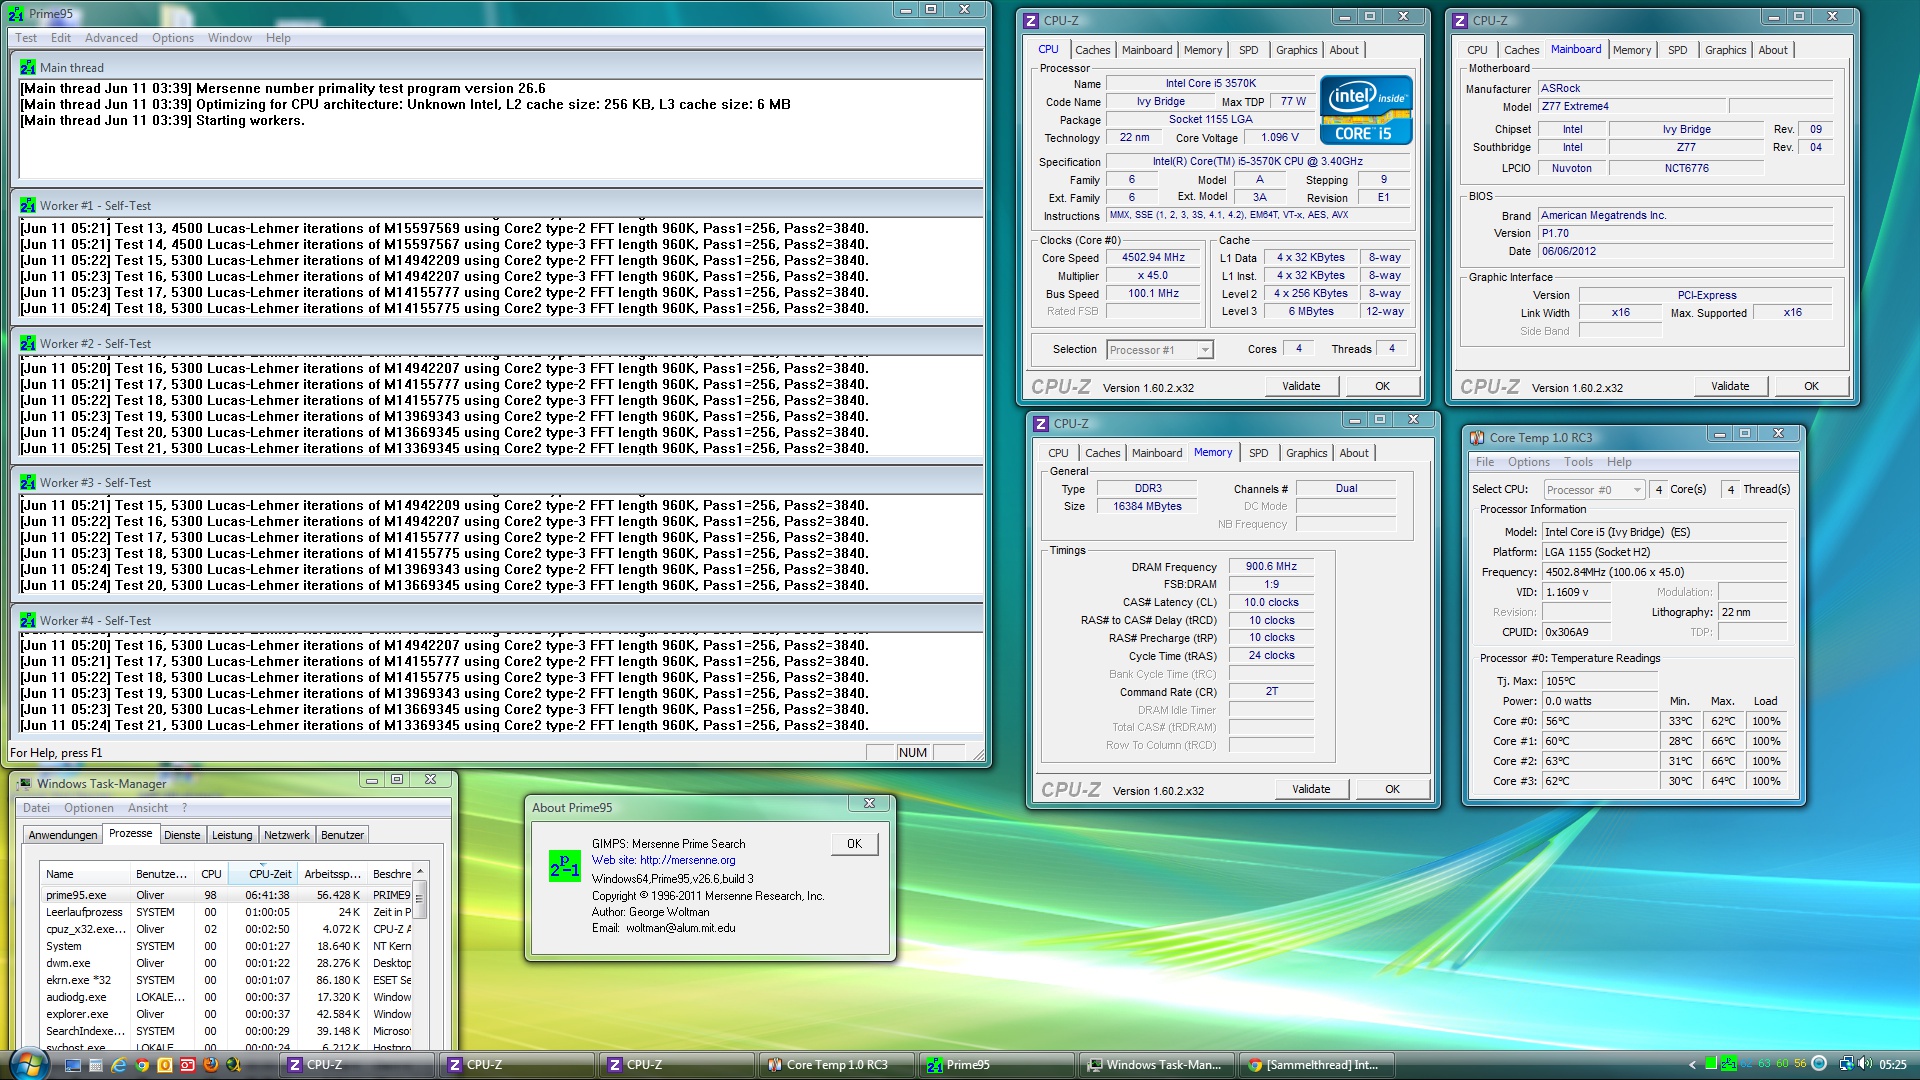The height and width of the screenshot is (1080, 1920).
Task: Open the Leistung tab in Task-Manager
Action: click(x=232, y=835)
